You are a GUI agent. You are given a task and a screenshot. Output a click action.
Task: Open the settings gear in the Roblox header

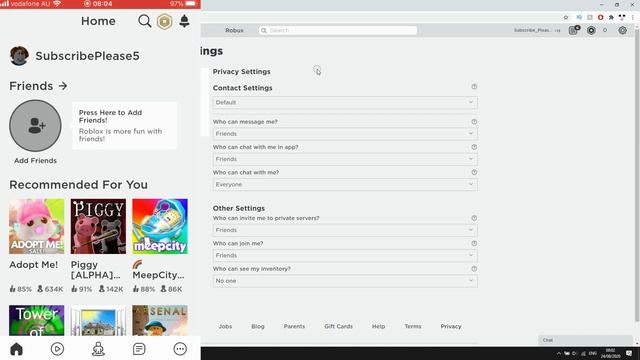[622, 30]
